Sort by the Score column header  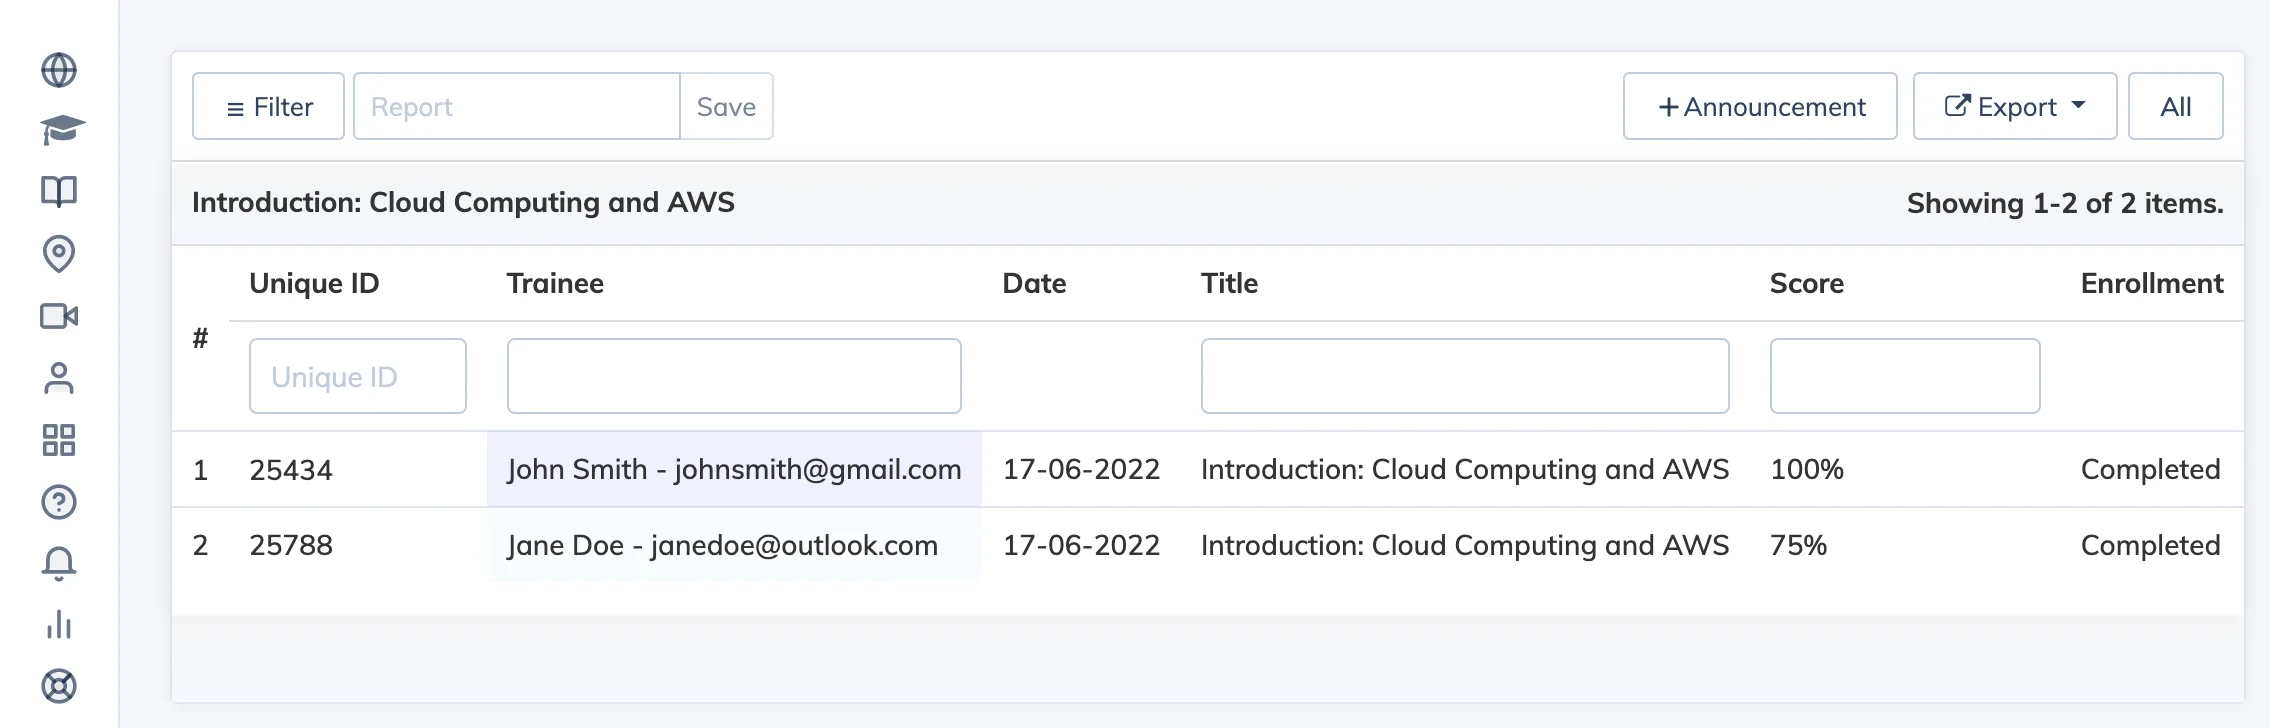tap(1806, 283)
